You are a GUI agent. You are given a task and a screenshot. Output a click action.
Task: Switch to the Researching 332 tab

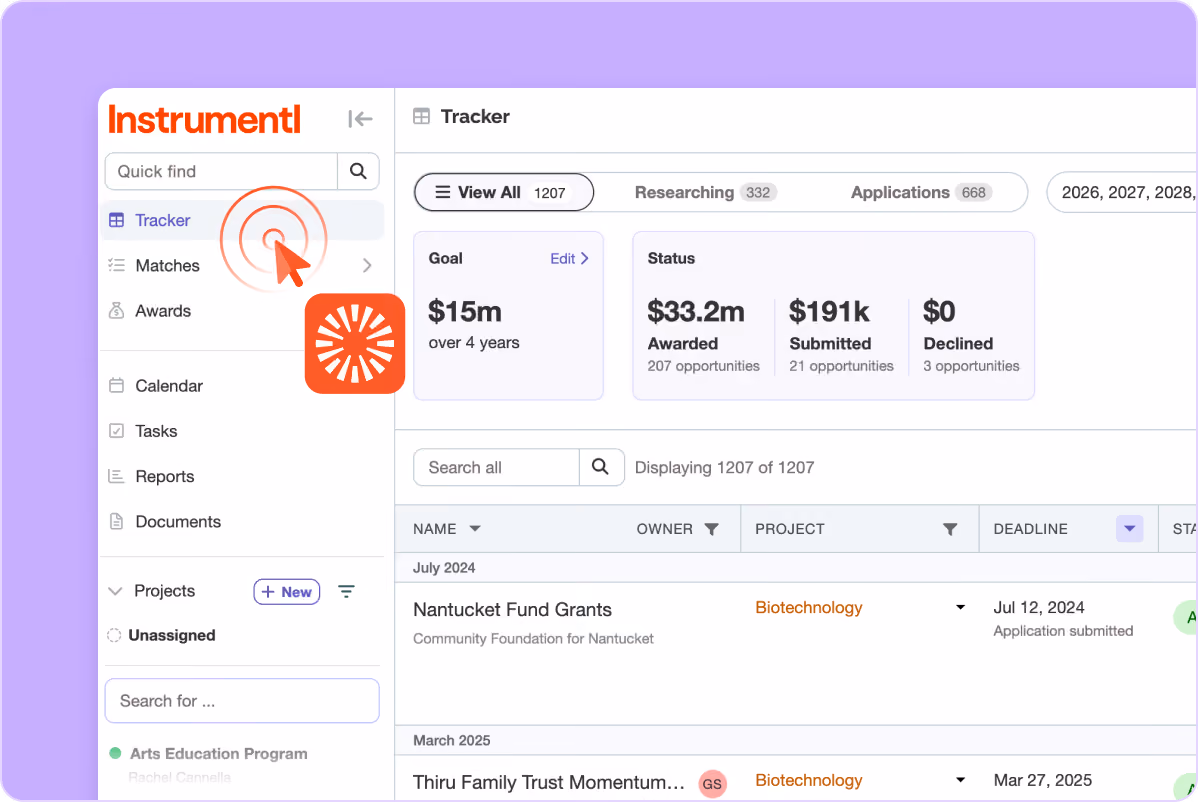pos(705,192)
